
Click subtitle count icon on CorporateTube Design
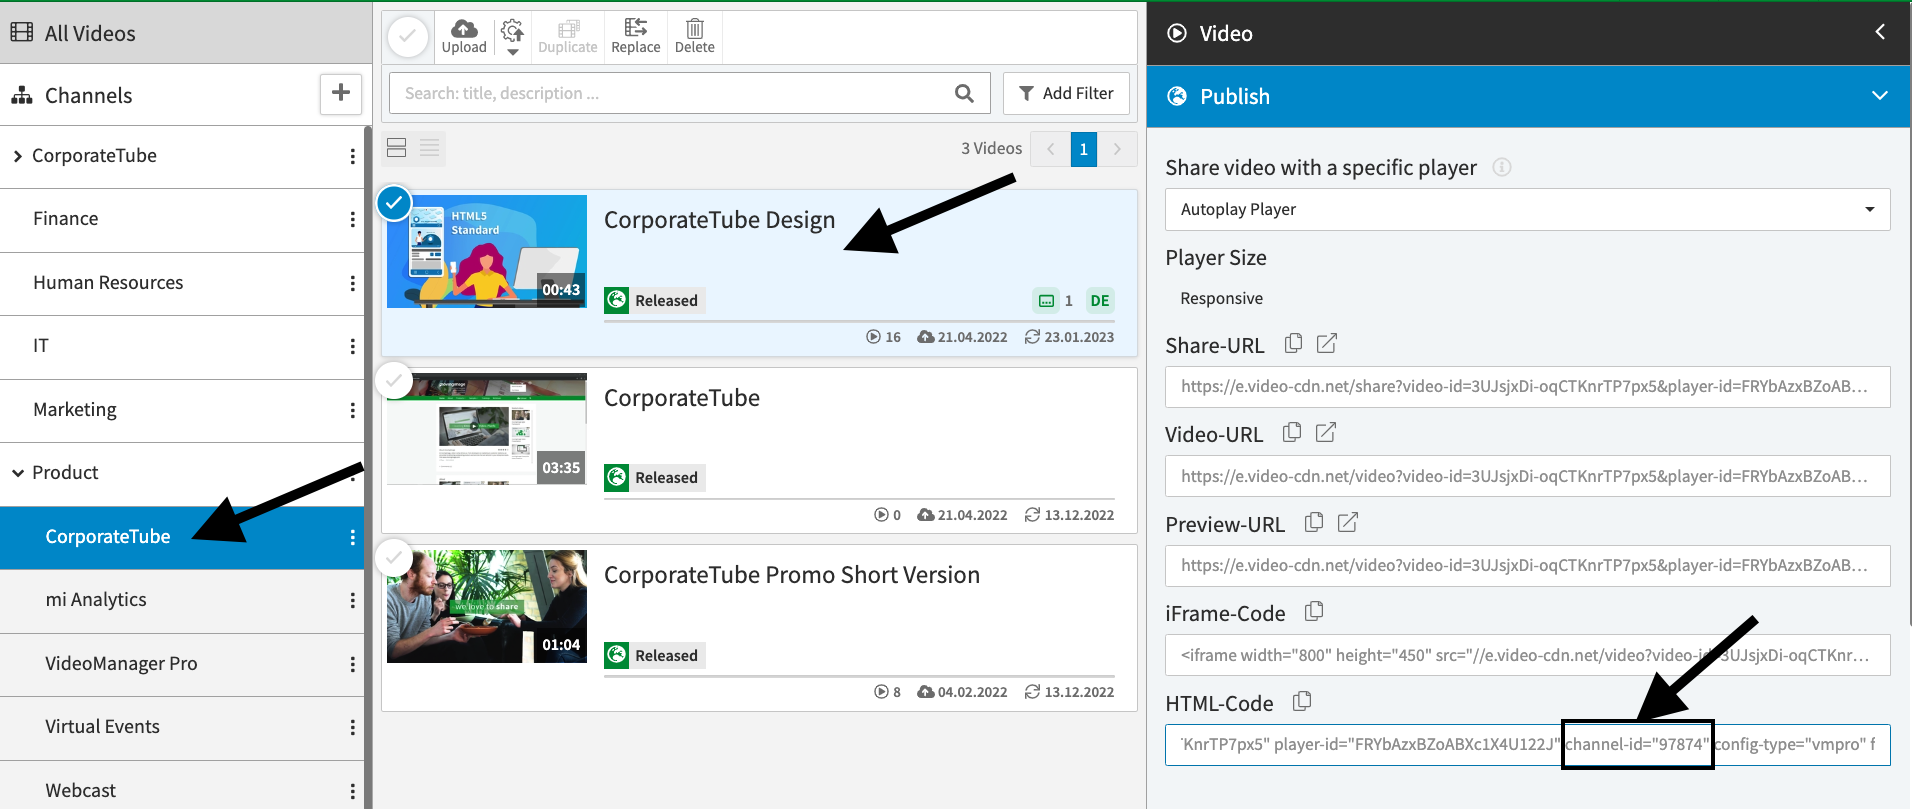point(1046,301)
